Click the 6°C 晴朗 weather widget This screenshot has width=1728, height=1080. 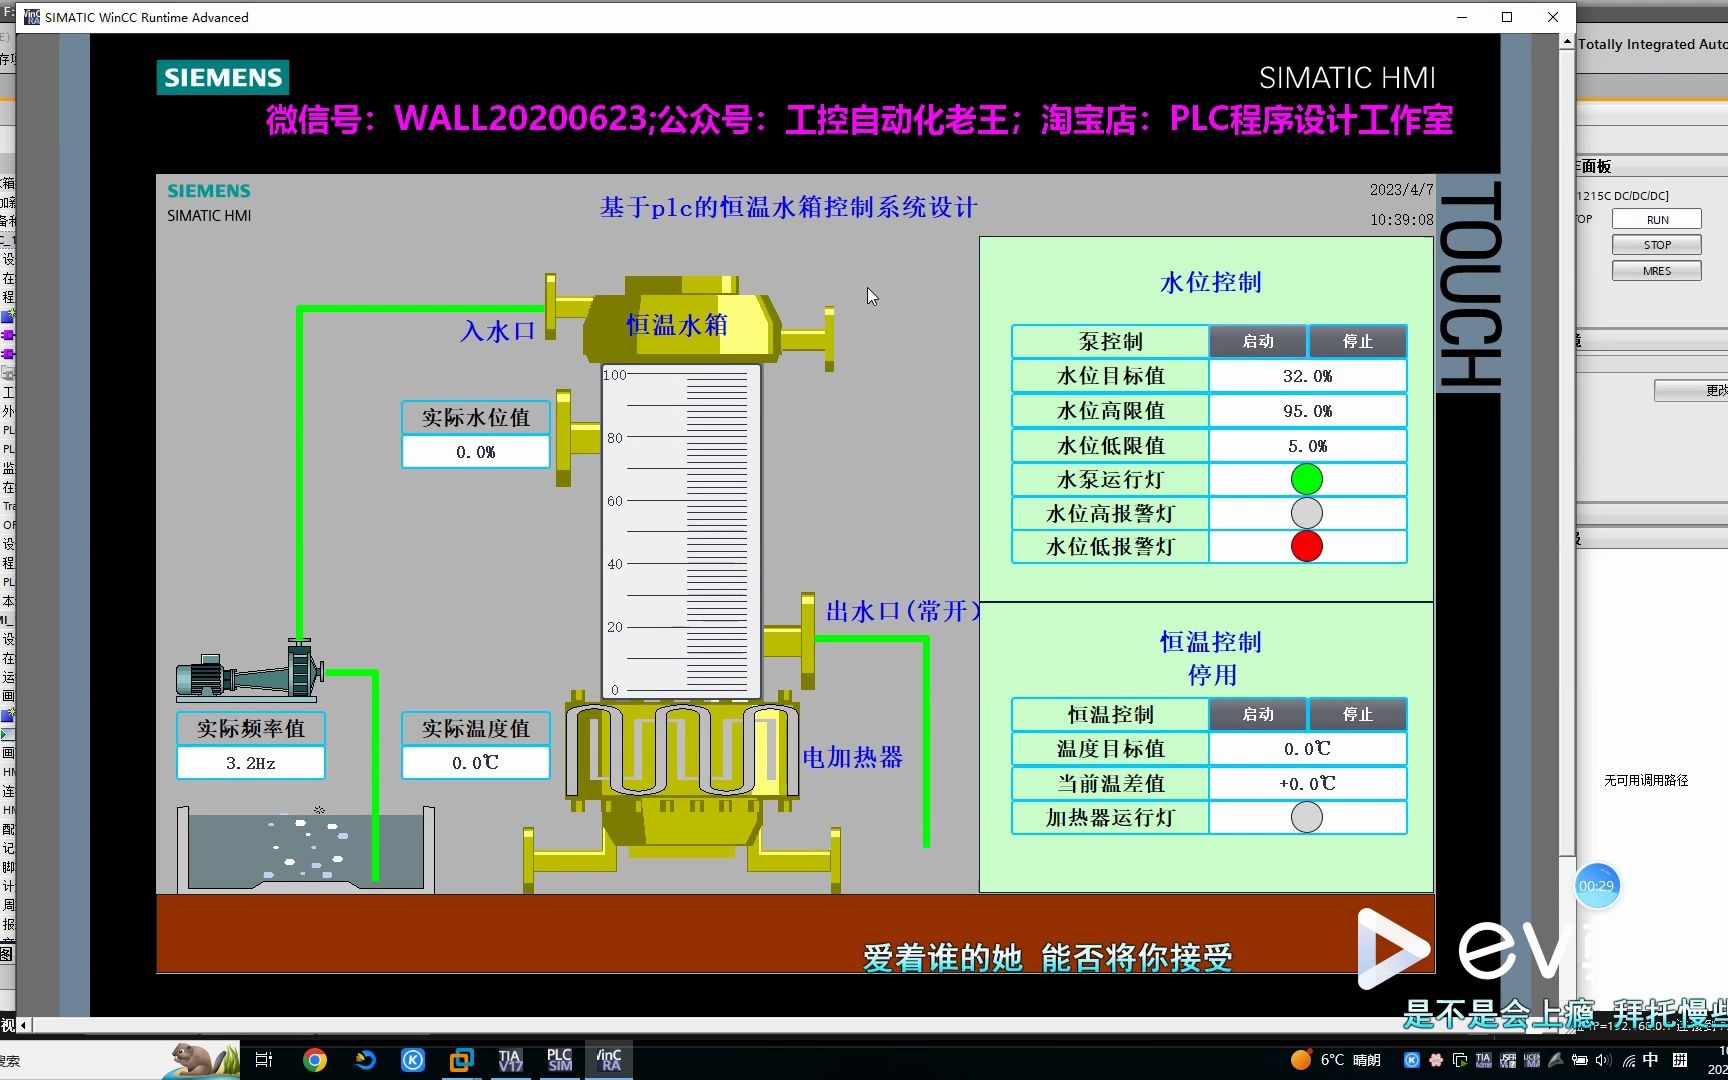(1336, 1060)
